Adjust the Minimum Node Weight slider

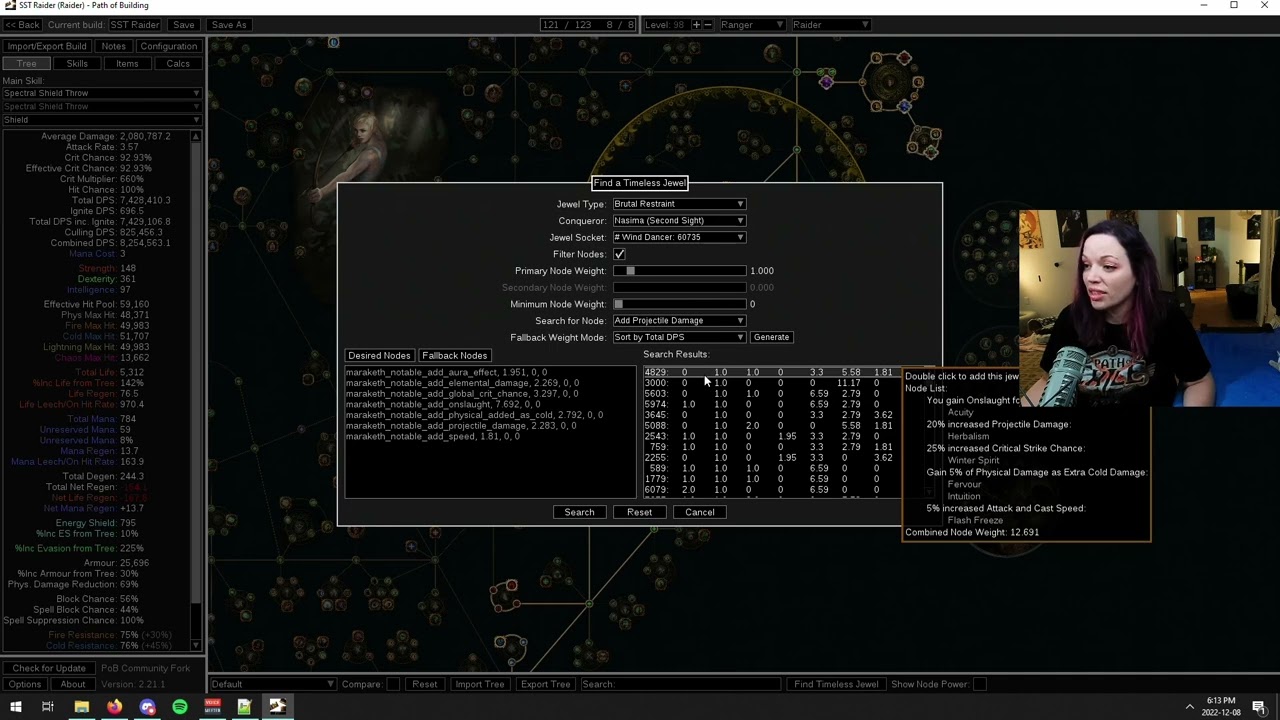[679, 304]
